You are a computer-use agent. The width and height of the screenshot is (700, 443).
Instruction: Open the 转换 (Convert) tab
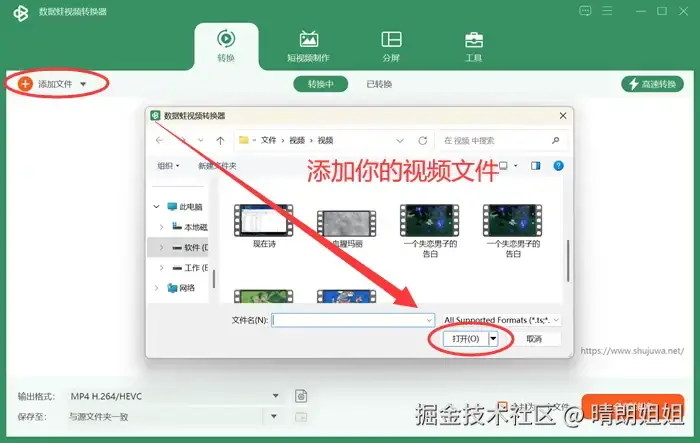click(226, 46)
